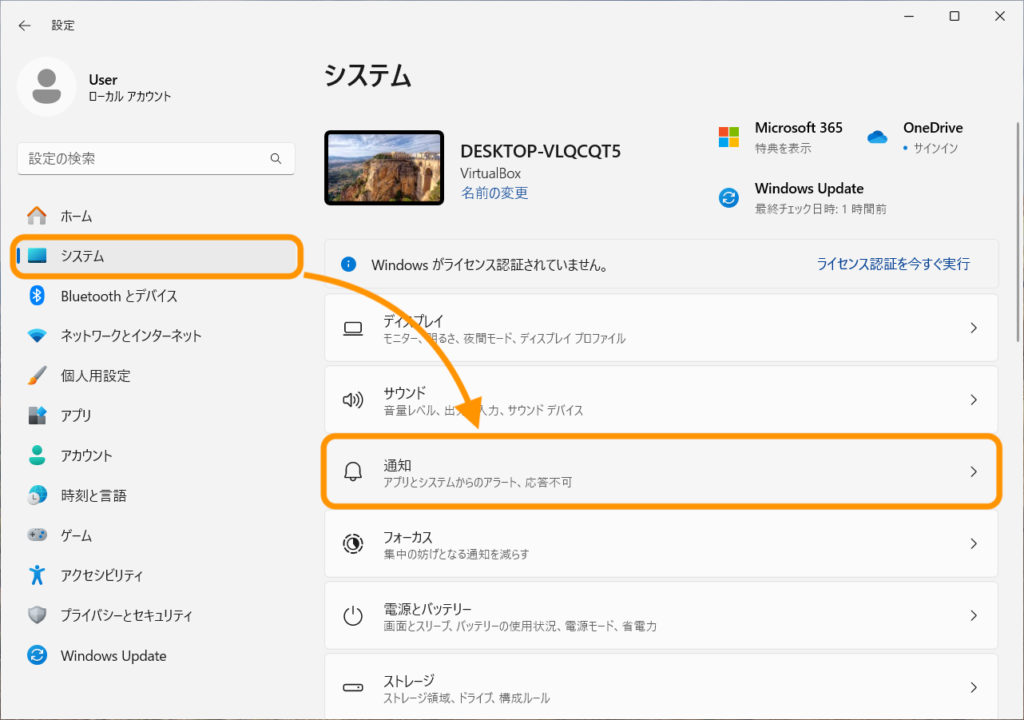Screen dimensions: 1024x720
Task: Expand the サウンド row chevron
Action: [973, 400]
